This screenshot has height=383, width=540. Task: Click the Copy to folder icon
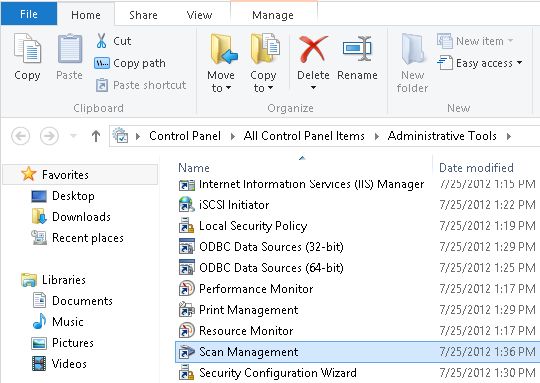pos(265,49)
